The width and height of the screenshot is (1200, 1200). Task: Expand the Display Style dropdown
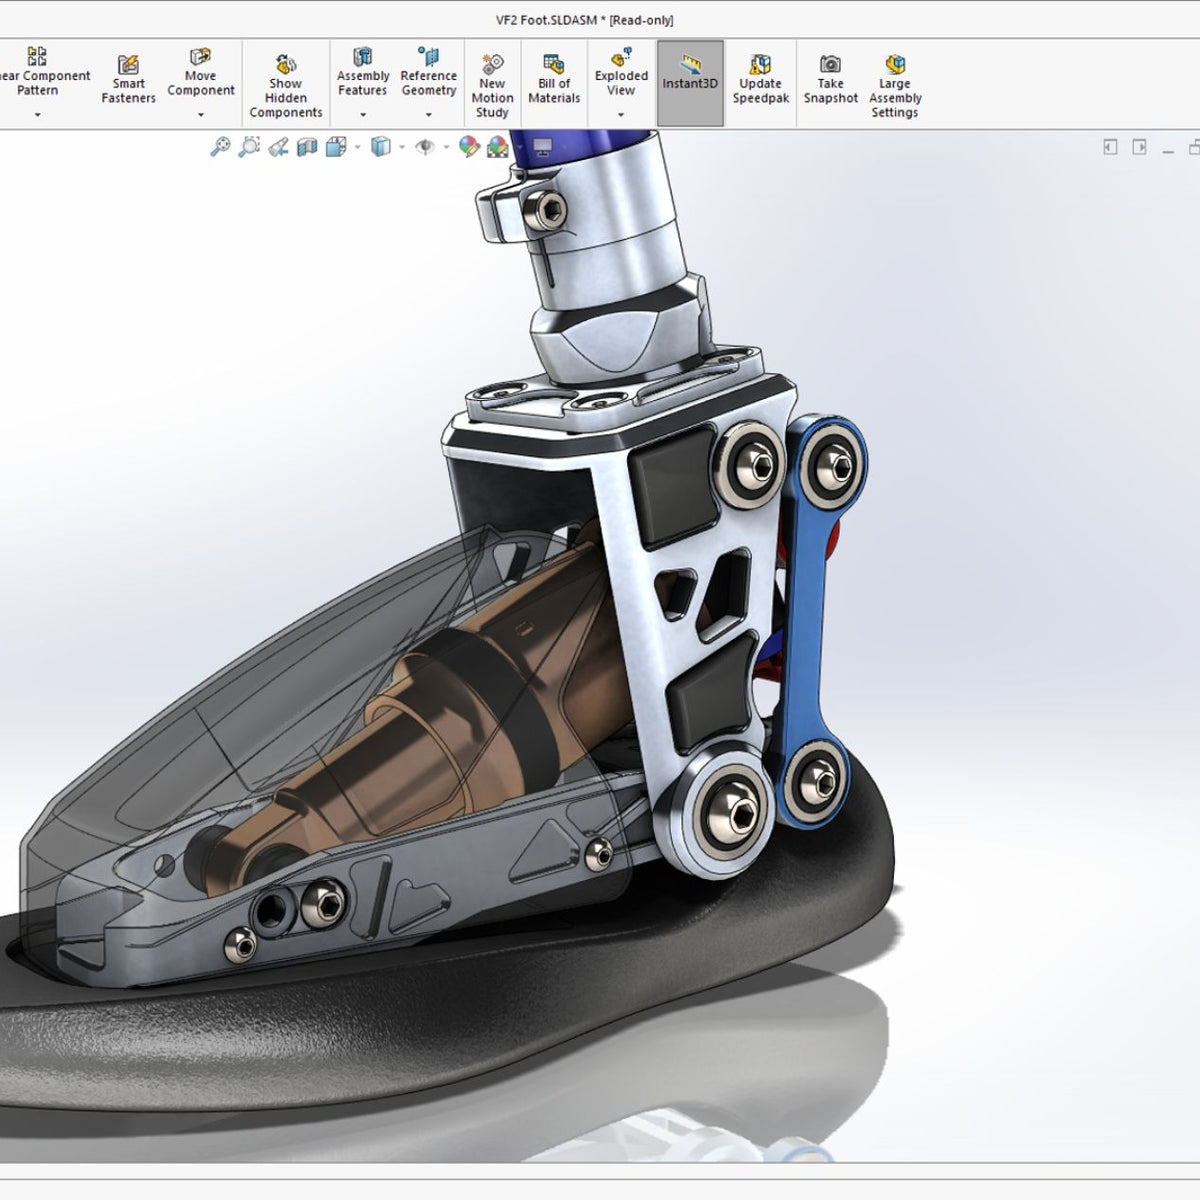[402, 148]
